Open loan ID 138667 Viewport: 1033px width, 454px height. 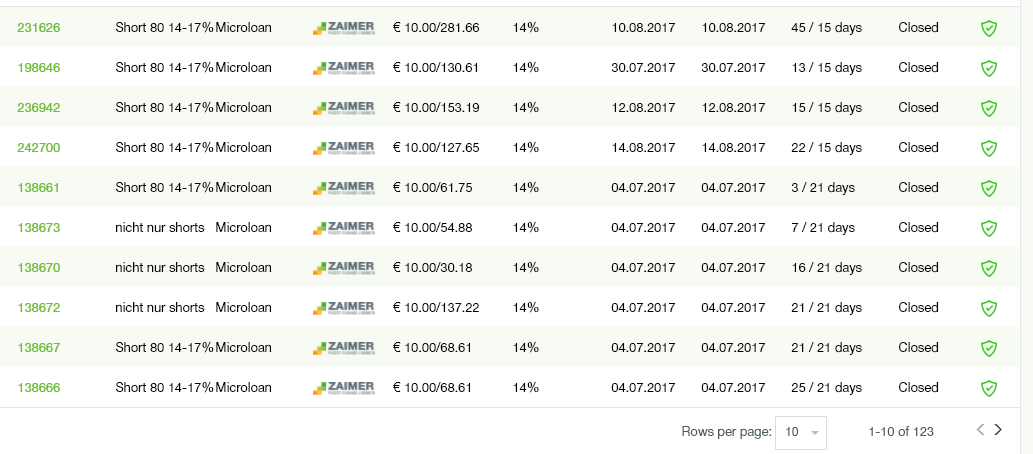tap(39, 348)
